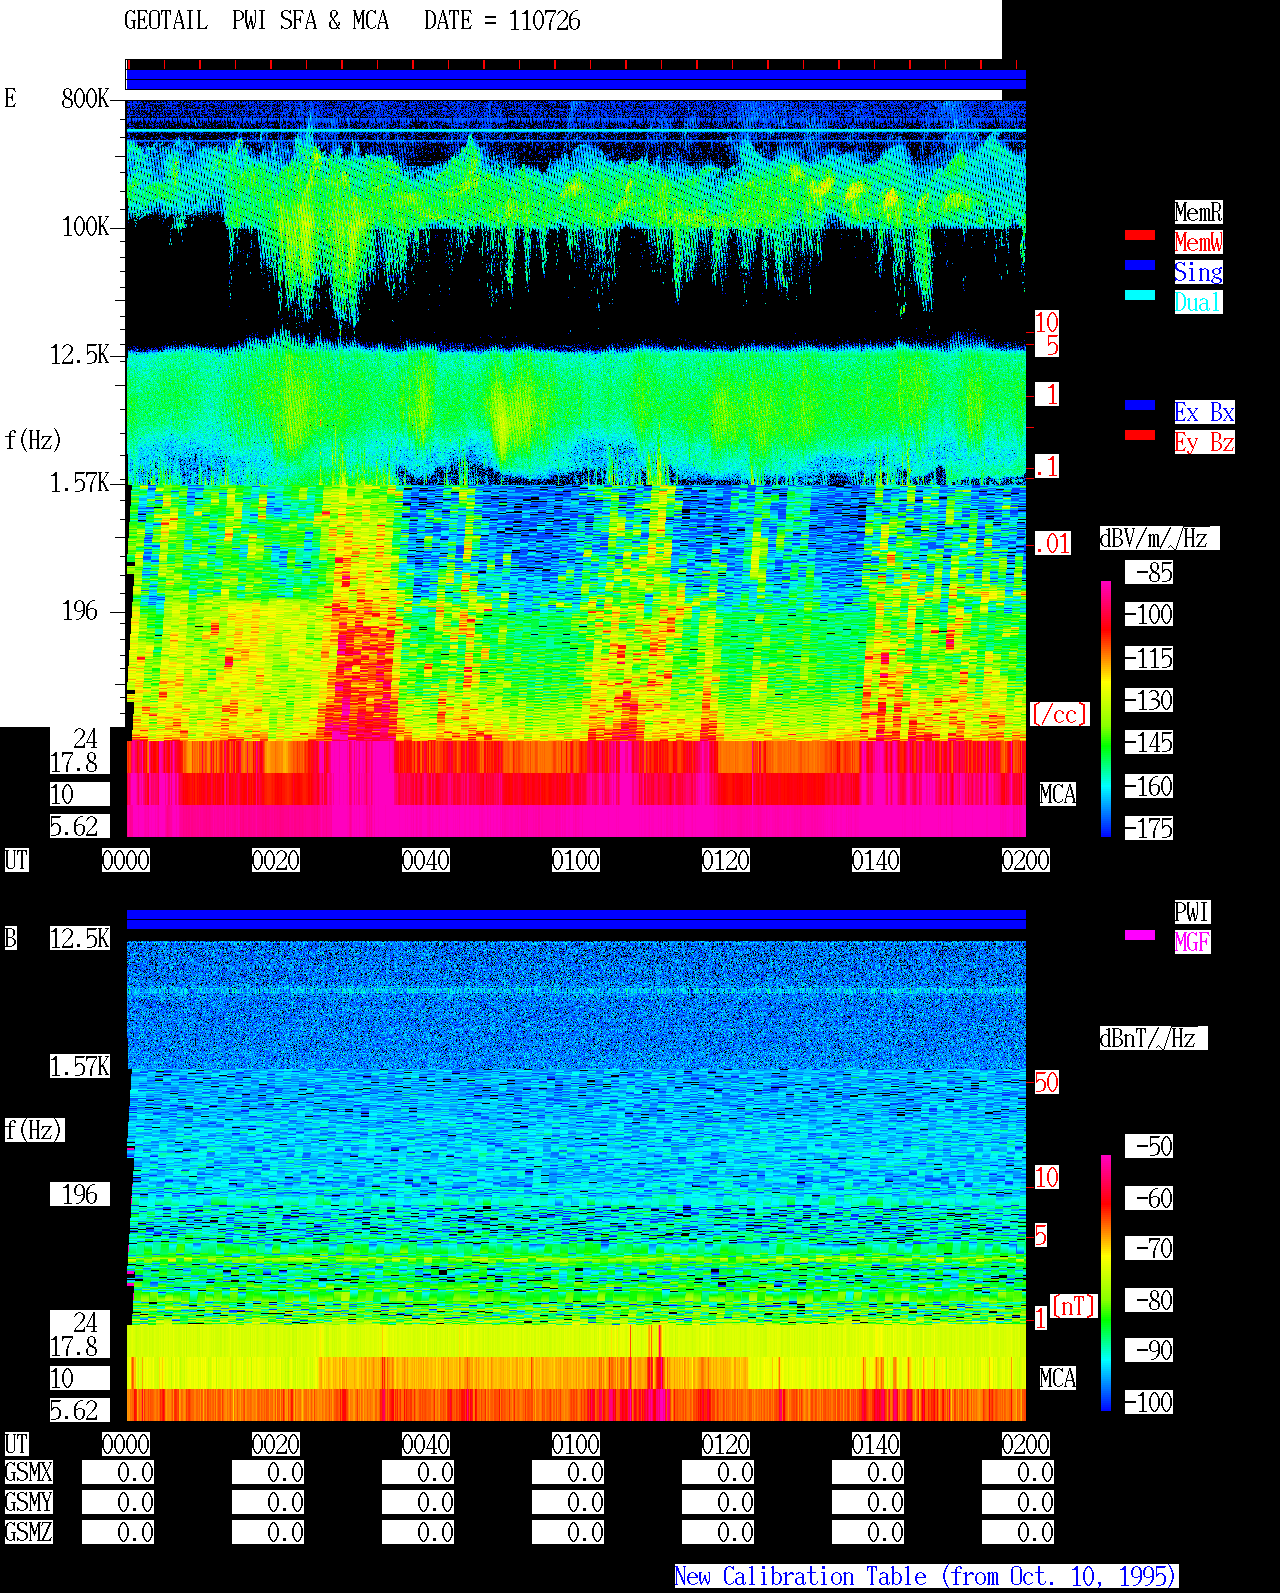
Task: Click the blue mode bar above the B spectrogram
Action: point(576,919)
